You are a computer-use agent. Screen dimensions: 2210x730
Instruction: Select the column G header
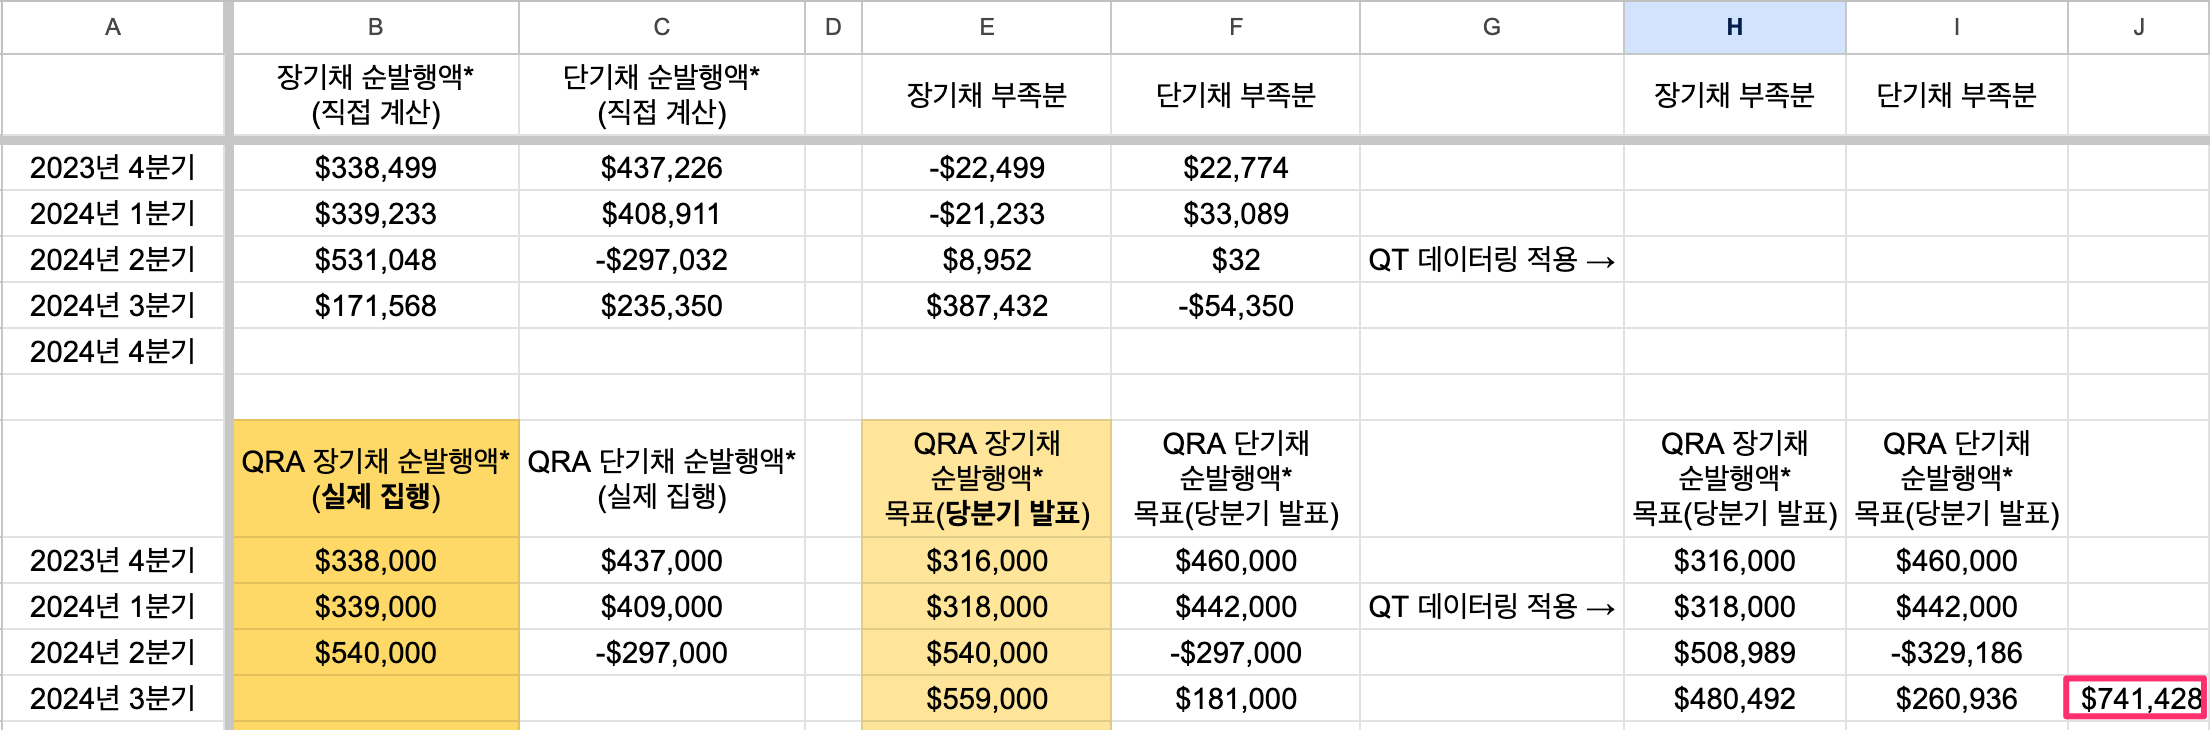[x=1491, y=27]
